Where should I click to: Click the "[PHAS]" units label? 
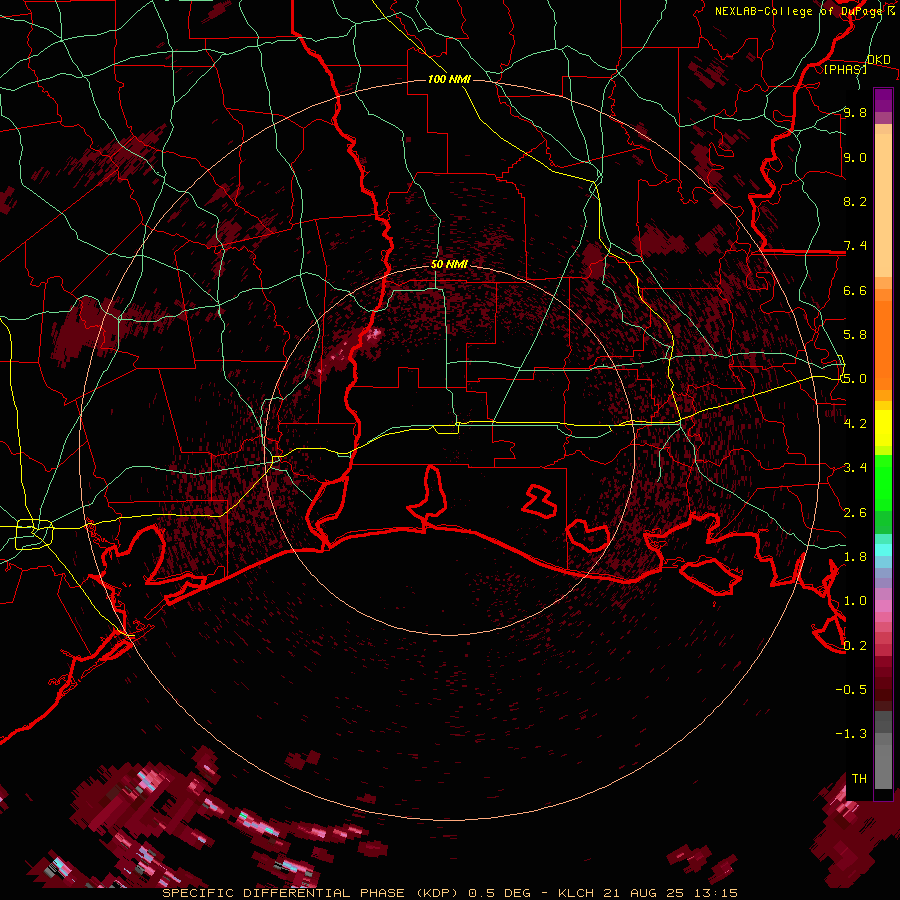click(845, 69)
